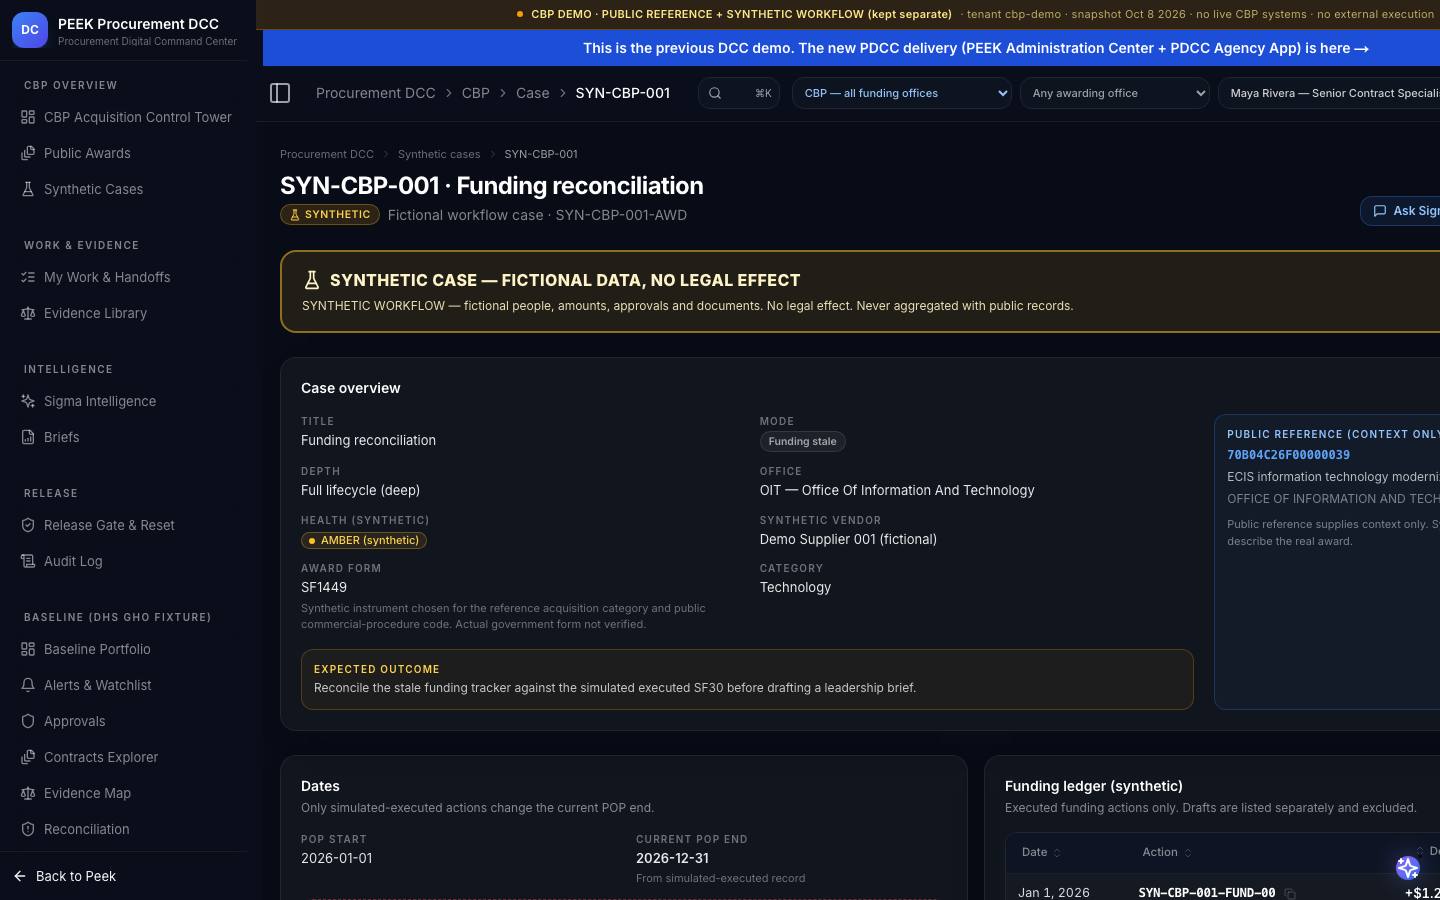Click the Approvals shield icon

[x=28, y=721]
